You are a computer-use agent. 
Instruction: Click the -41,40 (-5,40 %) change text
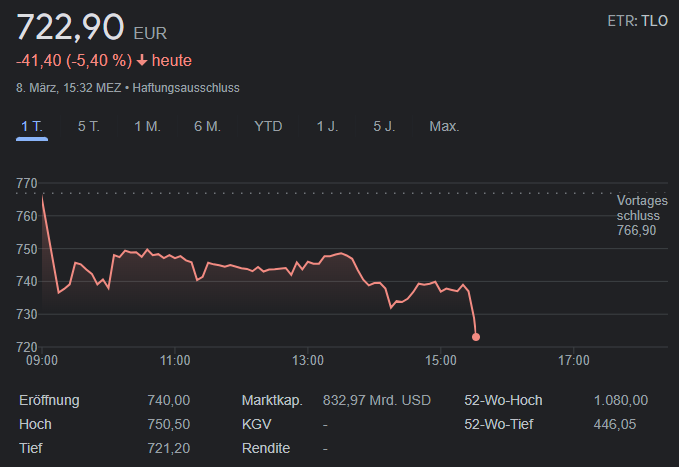click(73, 61)
